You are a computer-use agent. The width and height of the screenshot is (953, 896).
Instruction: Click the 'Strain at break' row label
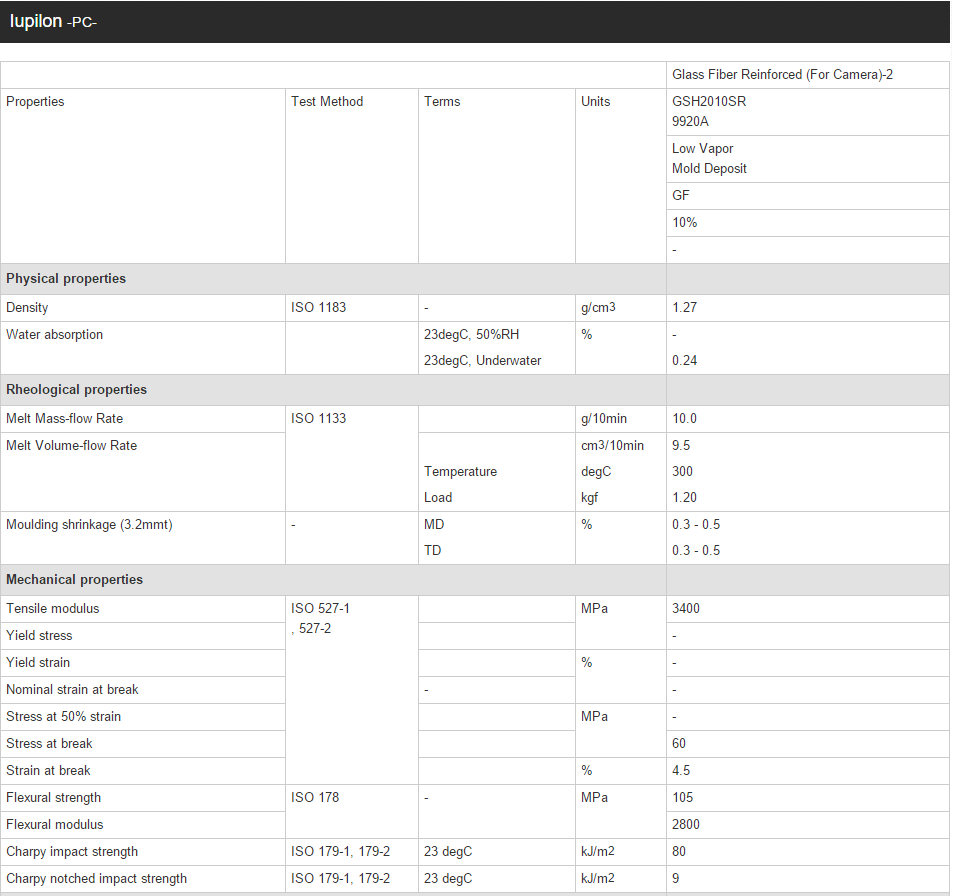pos(143,771)
